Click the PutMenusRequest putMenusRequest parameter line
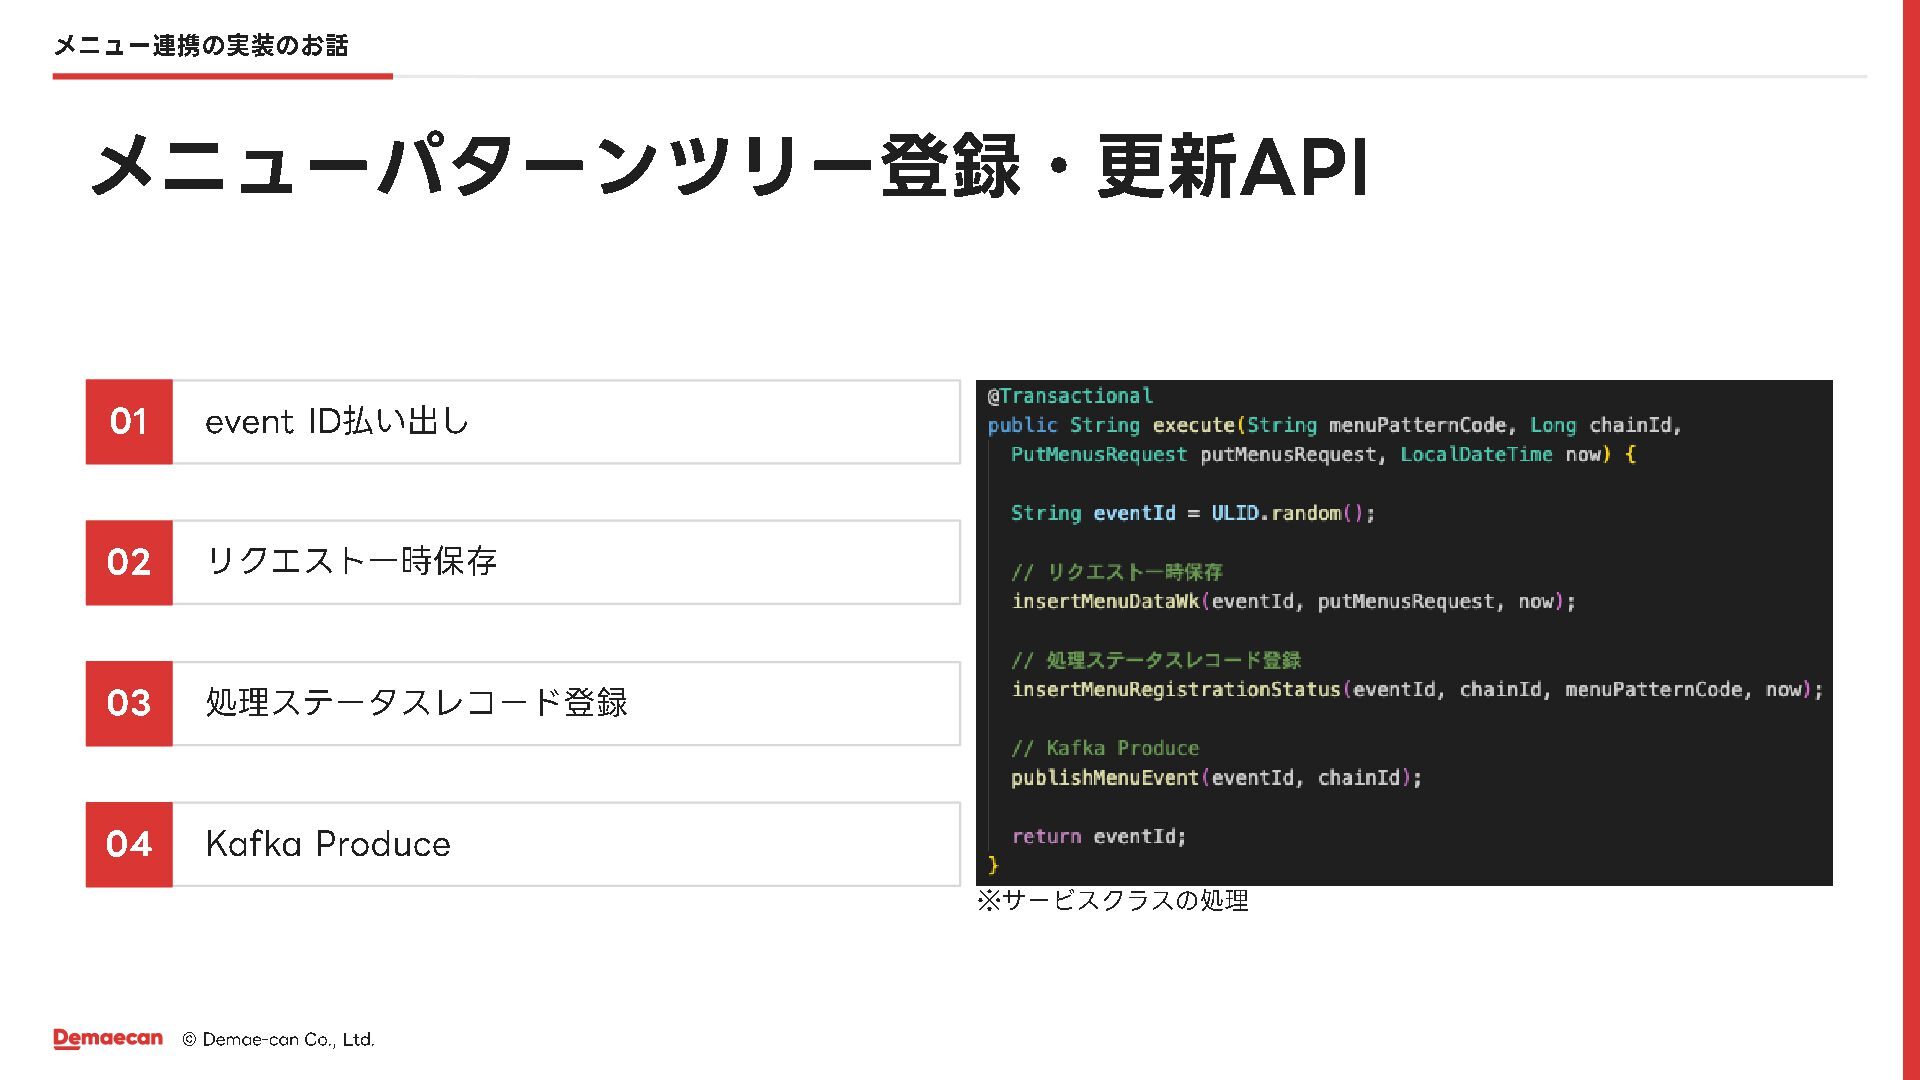Image resolution: width=1920 pixels, height=1080 pixels. pyautogui.click(x=1323, y=454)
